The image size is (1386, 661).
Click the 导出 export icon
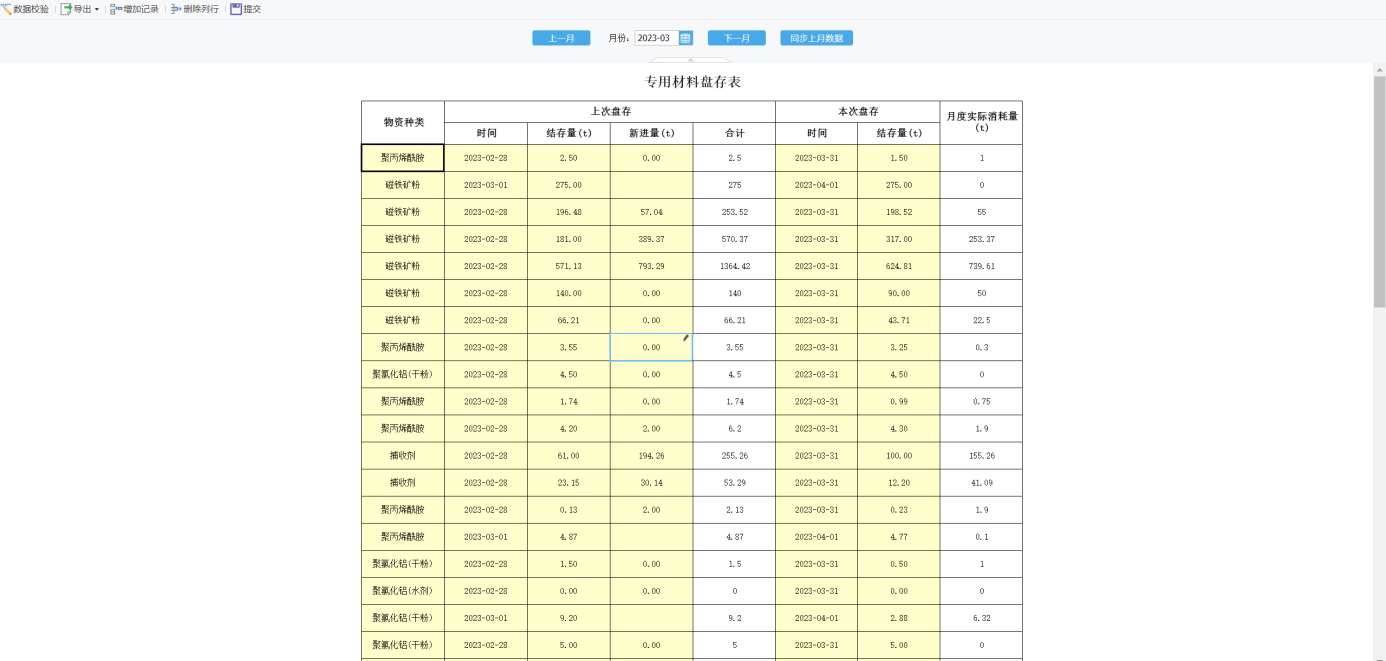(66, 9)
